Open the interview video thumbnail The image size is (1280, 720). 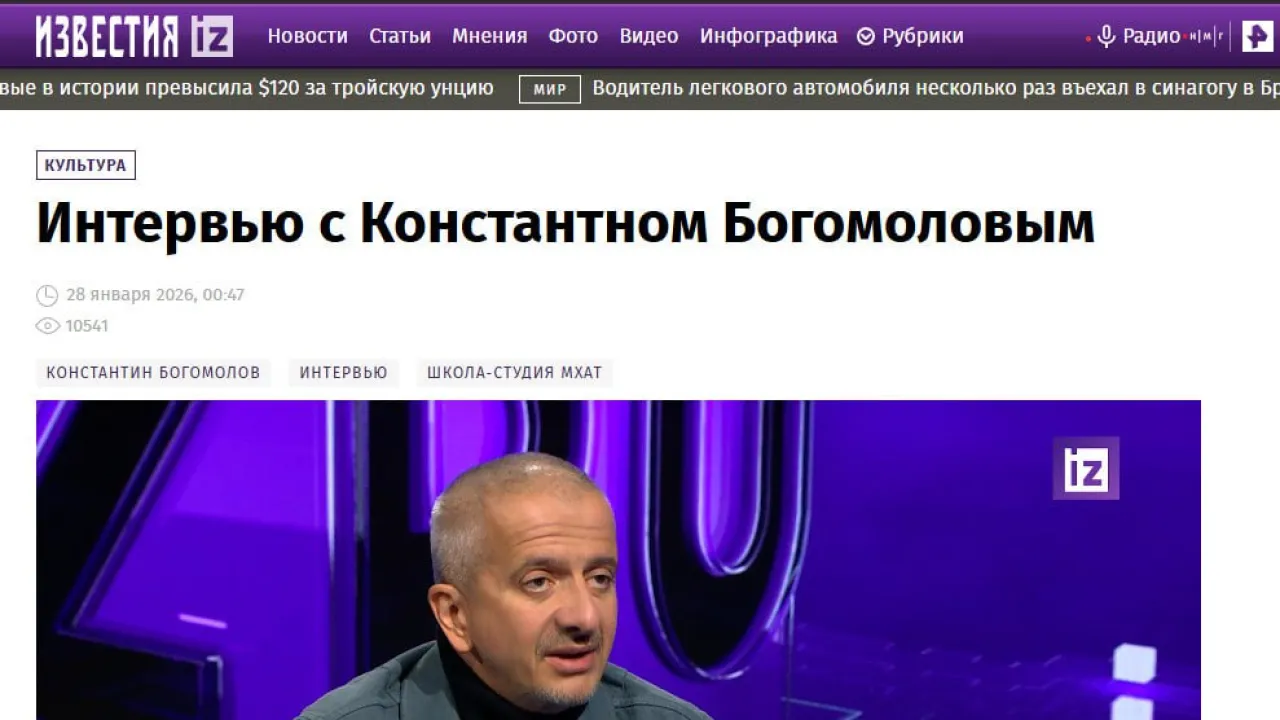(618, 560)
